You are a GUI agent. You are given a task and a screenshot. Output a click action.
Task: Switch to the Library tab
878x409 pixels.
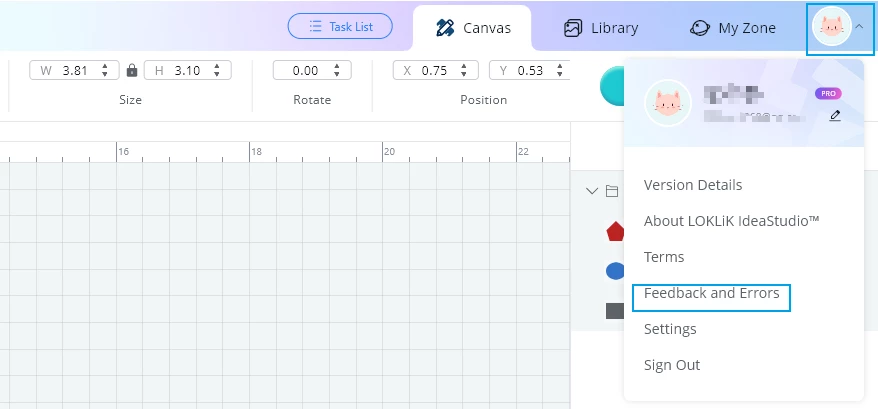[x=601, y=28]
